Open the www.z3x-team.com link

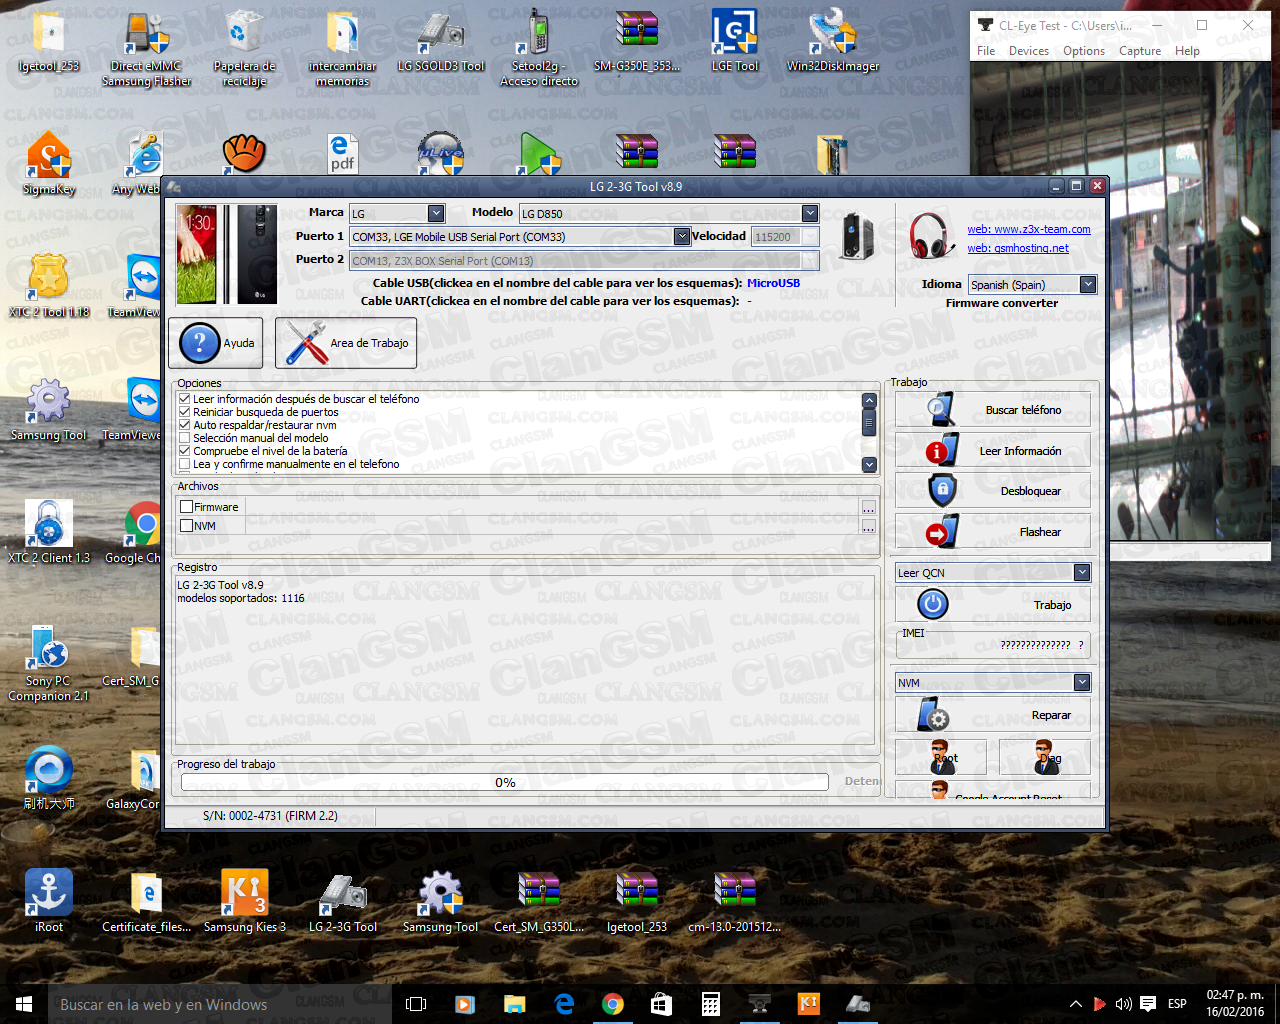pos(1029,230)
